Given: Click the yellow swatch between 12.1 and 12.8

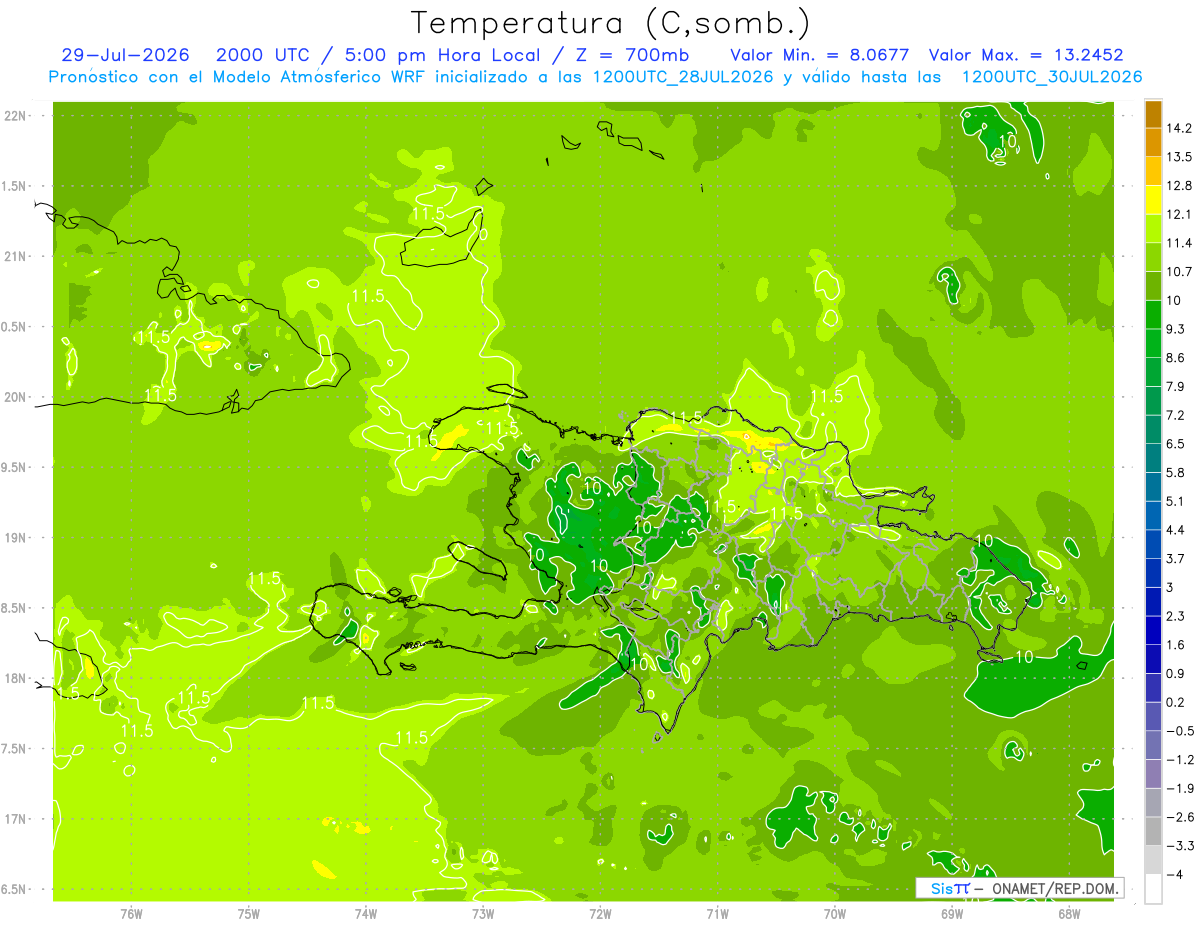Looking at the screenshot, I should point(1153,200).
